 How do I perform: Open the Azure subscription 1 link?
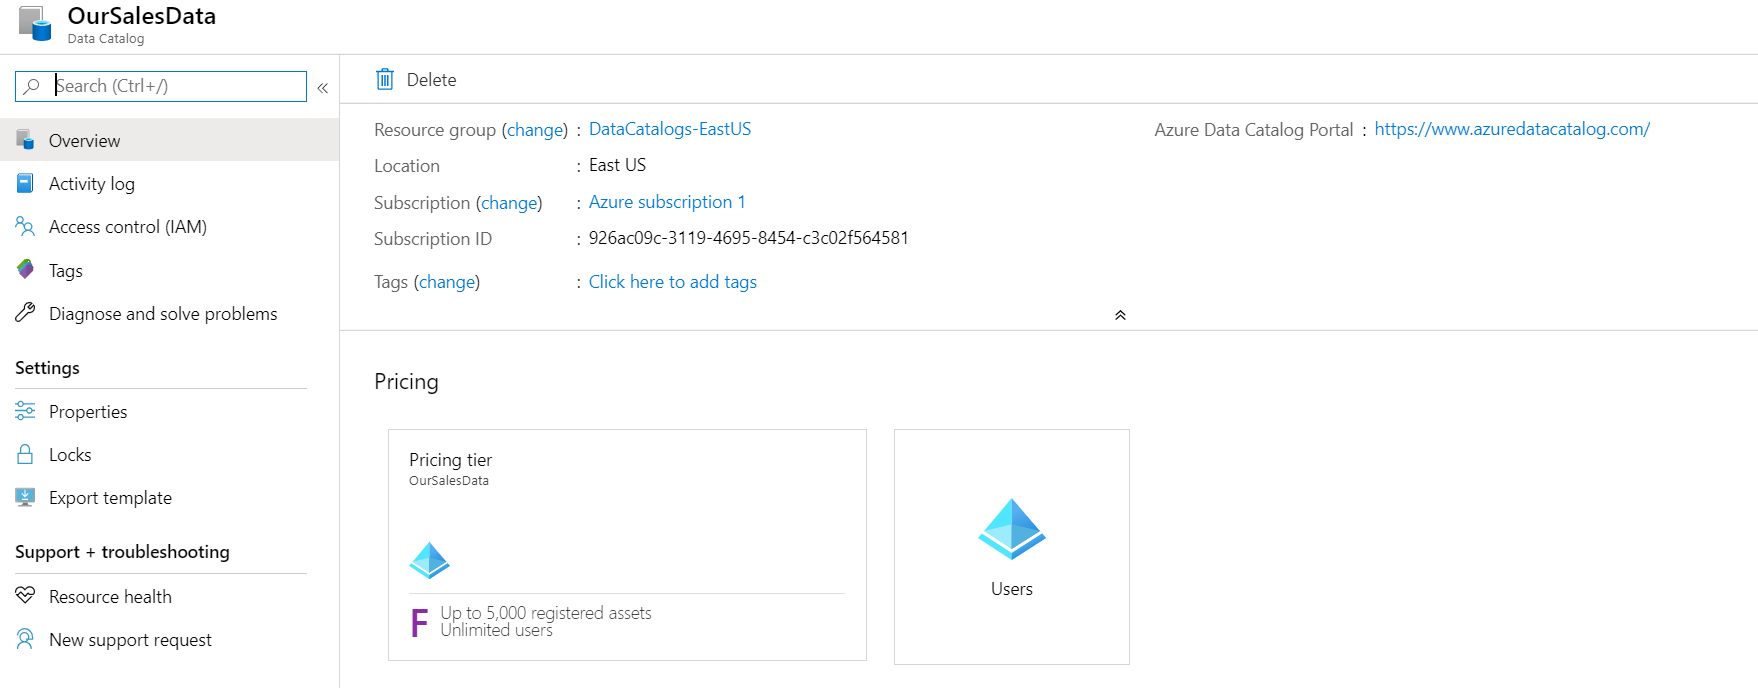667,202
